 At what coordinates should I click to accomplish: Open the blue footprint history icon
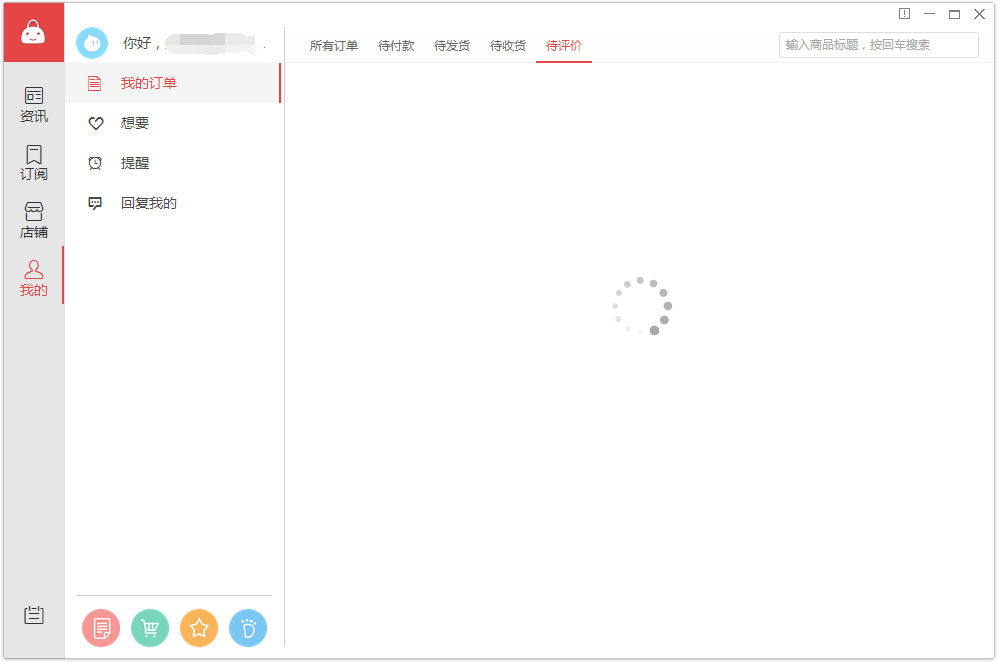point(248,628)
